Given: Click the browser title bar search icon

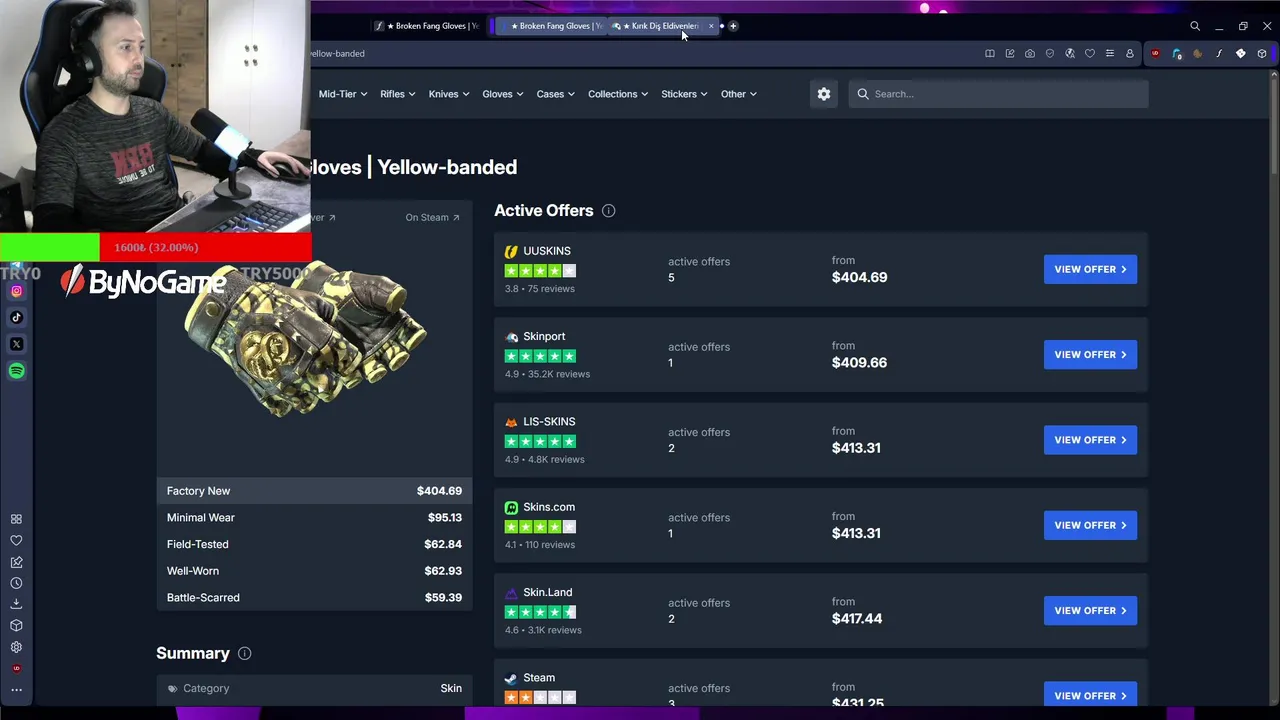Looking at the screenshot, I should point(1195,26).
